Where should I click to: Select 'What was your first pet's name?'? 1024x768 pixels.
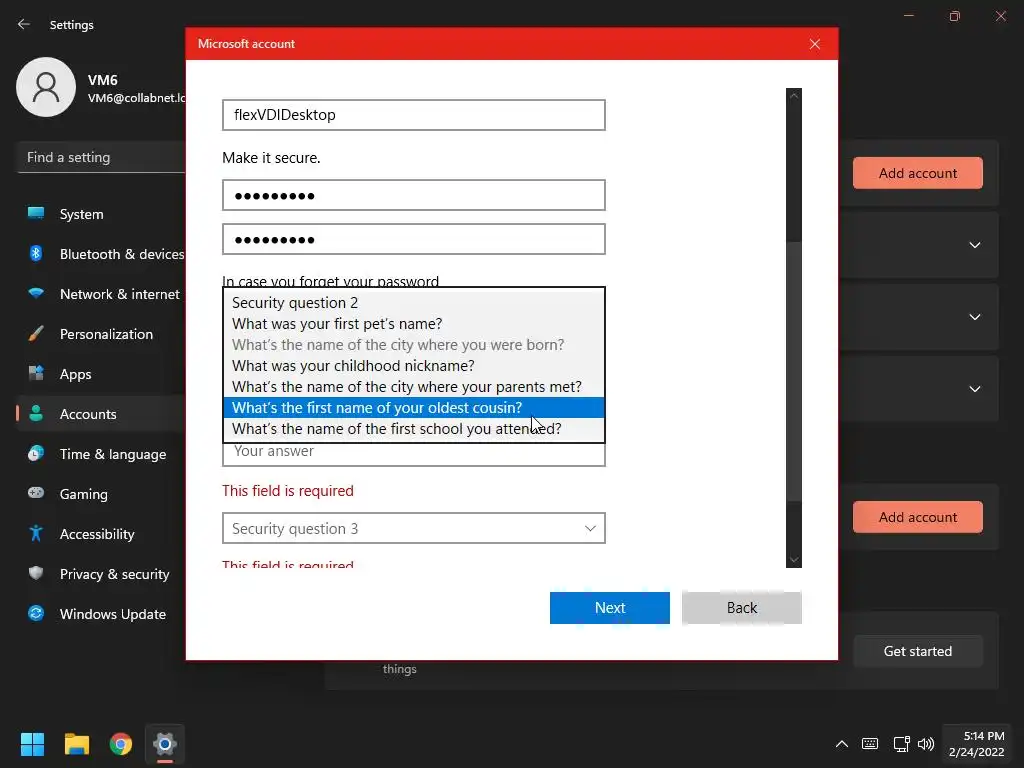coord(414,323)
